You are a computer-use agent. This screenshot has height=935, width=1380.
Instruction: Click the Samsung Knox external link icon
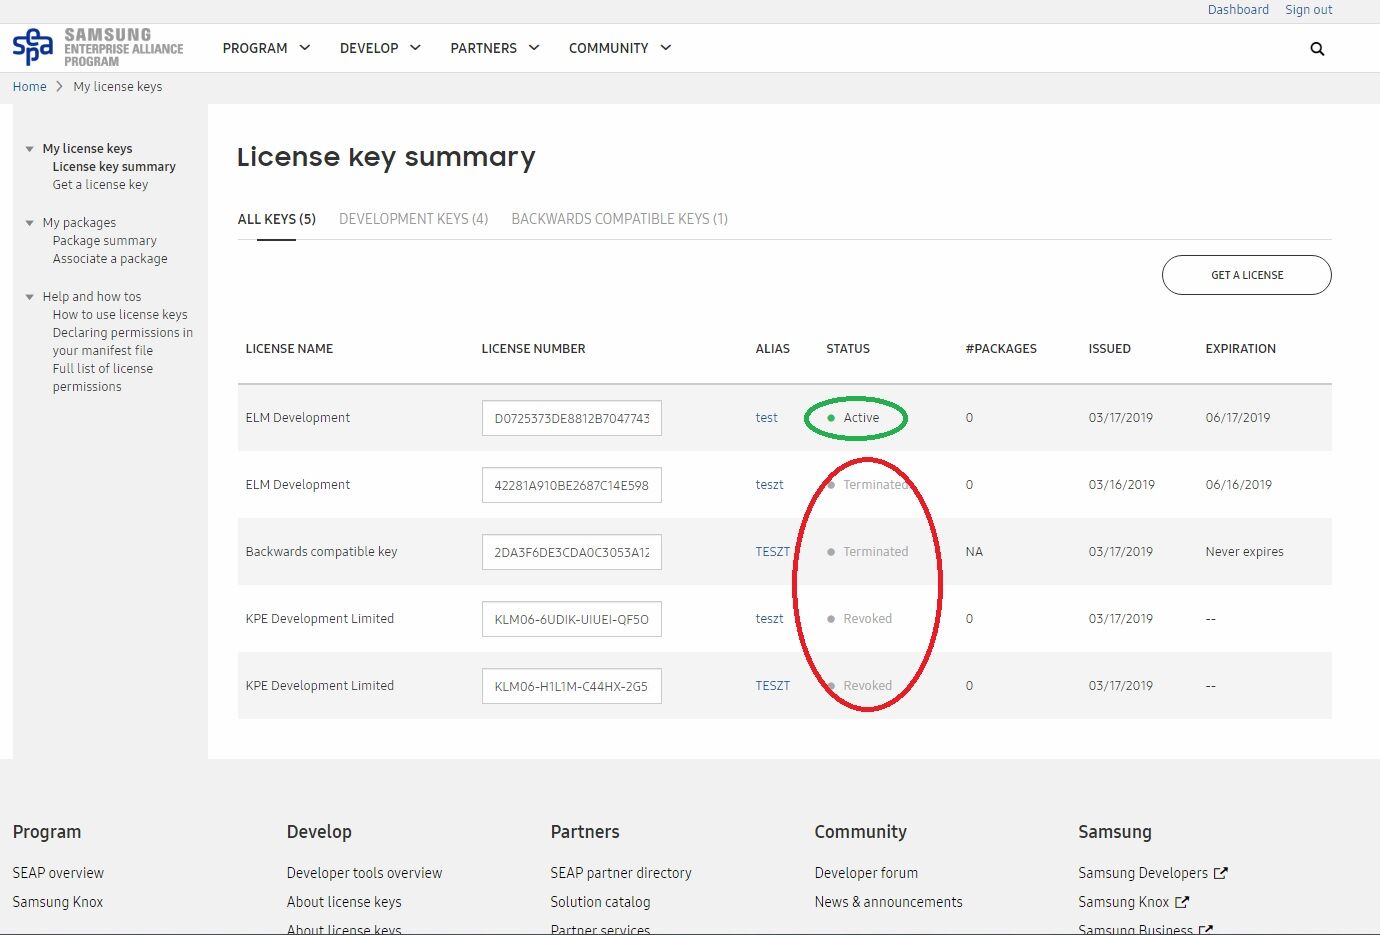click(1182, 902)
